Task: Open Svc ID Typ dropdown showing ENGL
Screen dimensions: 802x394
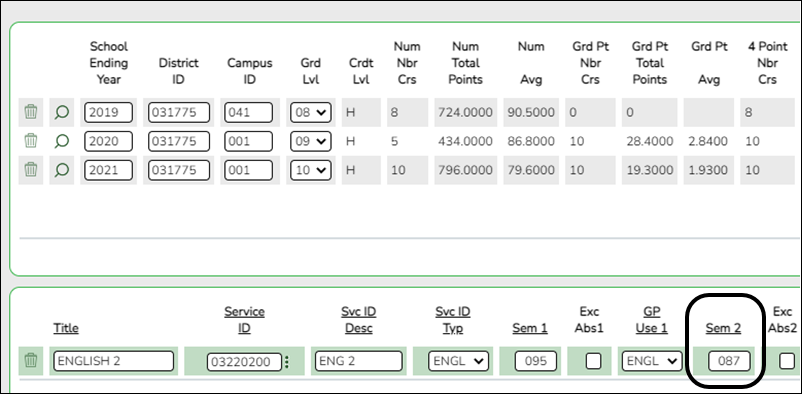Action: click(458, 361)
